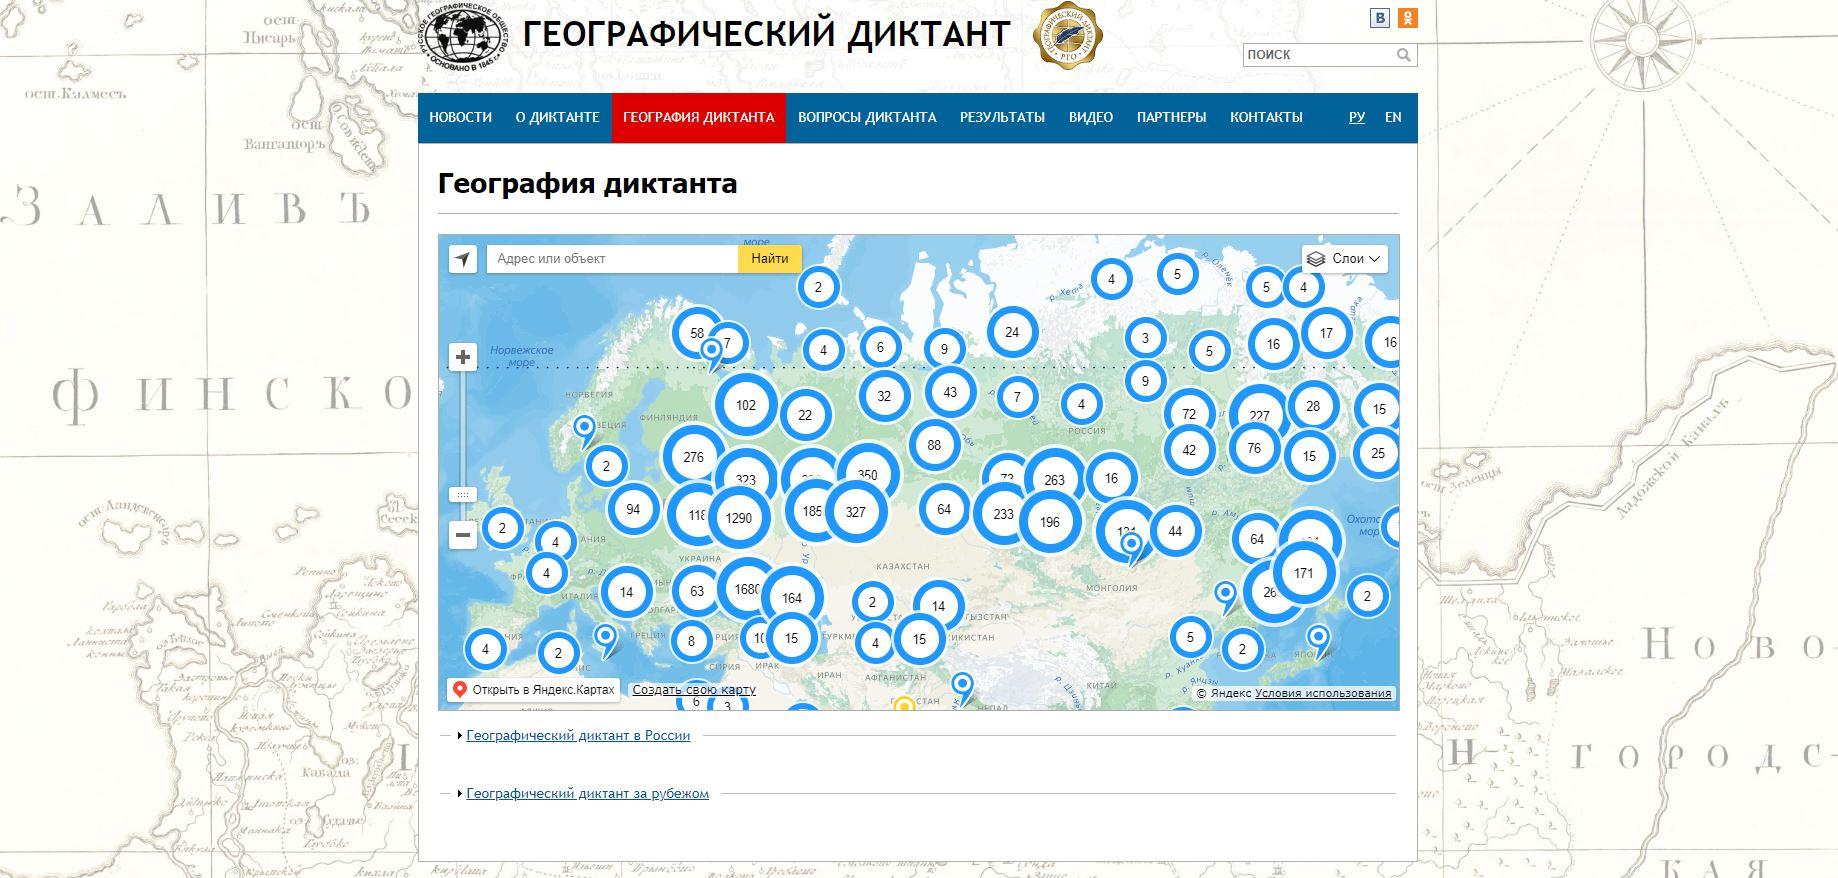The height and width of the screenshot is (878, 1838).
Task: Open the cluster marker labeled 233
Action: [x=1003, y=514]
